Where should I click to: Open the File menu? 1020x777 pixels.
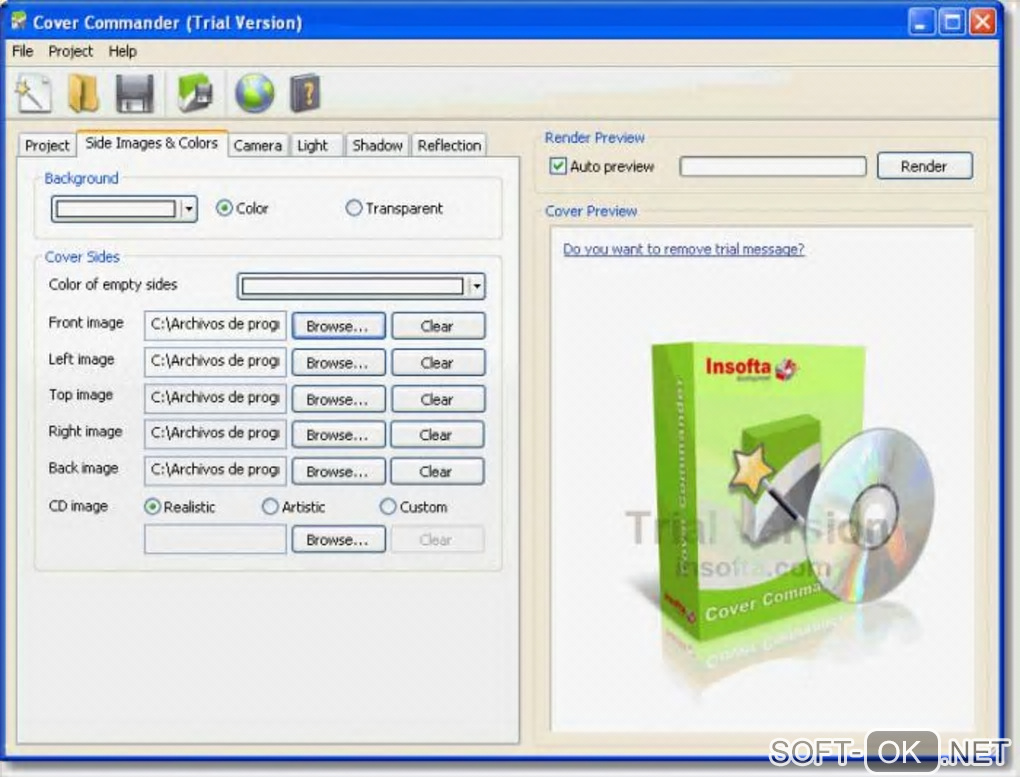23,51
